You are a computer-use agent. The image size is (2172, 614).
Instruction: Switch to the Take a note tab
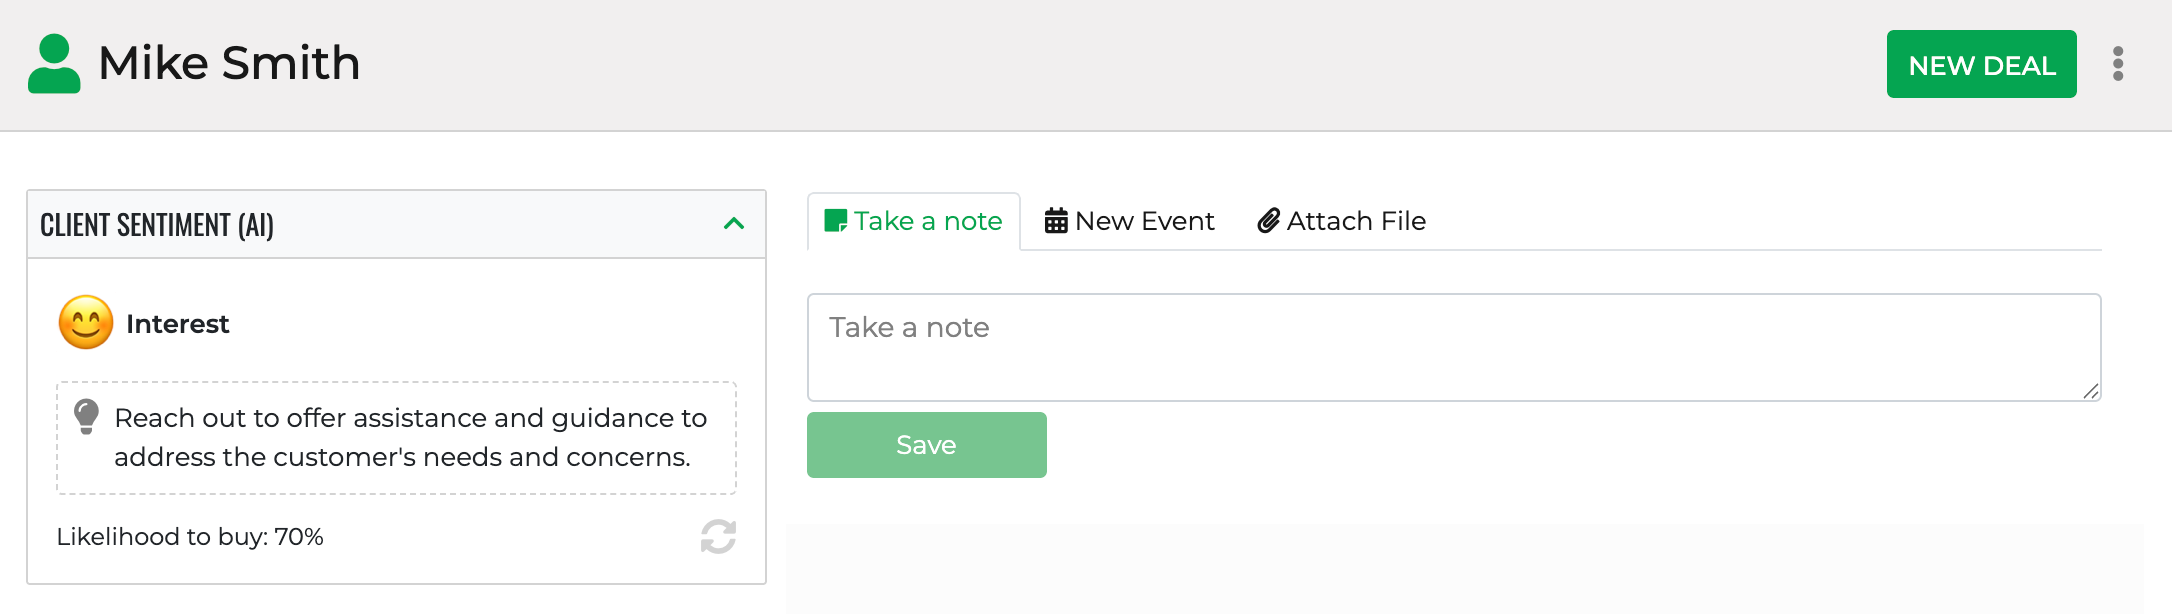[914, 221]
